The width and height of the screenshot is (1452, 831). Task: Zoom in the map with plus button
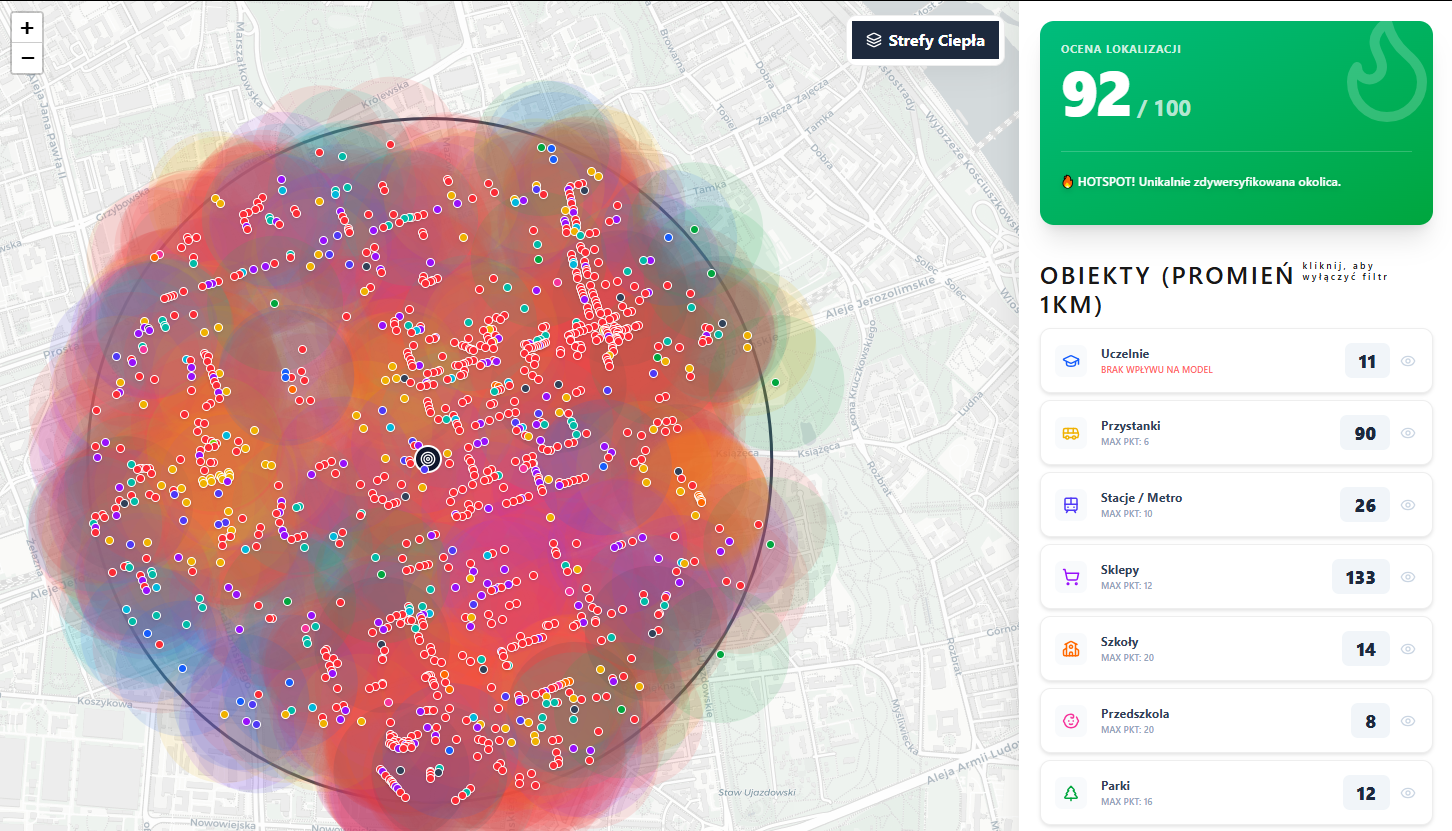[27, 28]
